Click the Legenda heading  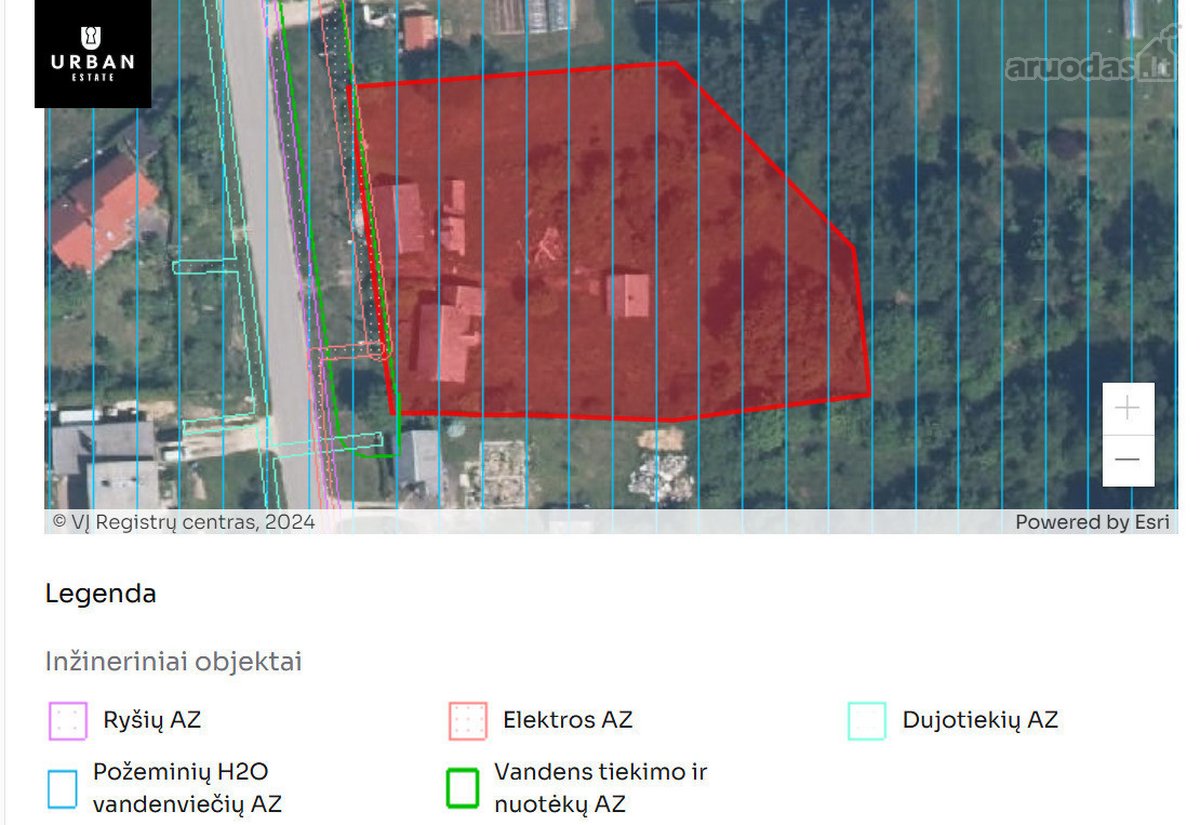click(101, 593)
